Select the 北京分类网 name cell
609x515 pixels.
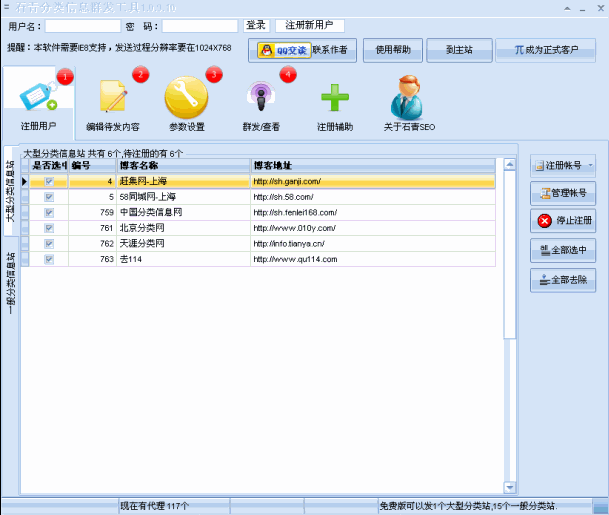click(x=183, y=228)
